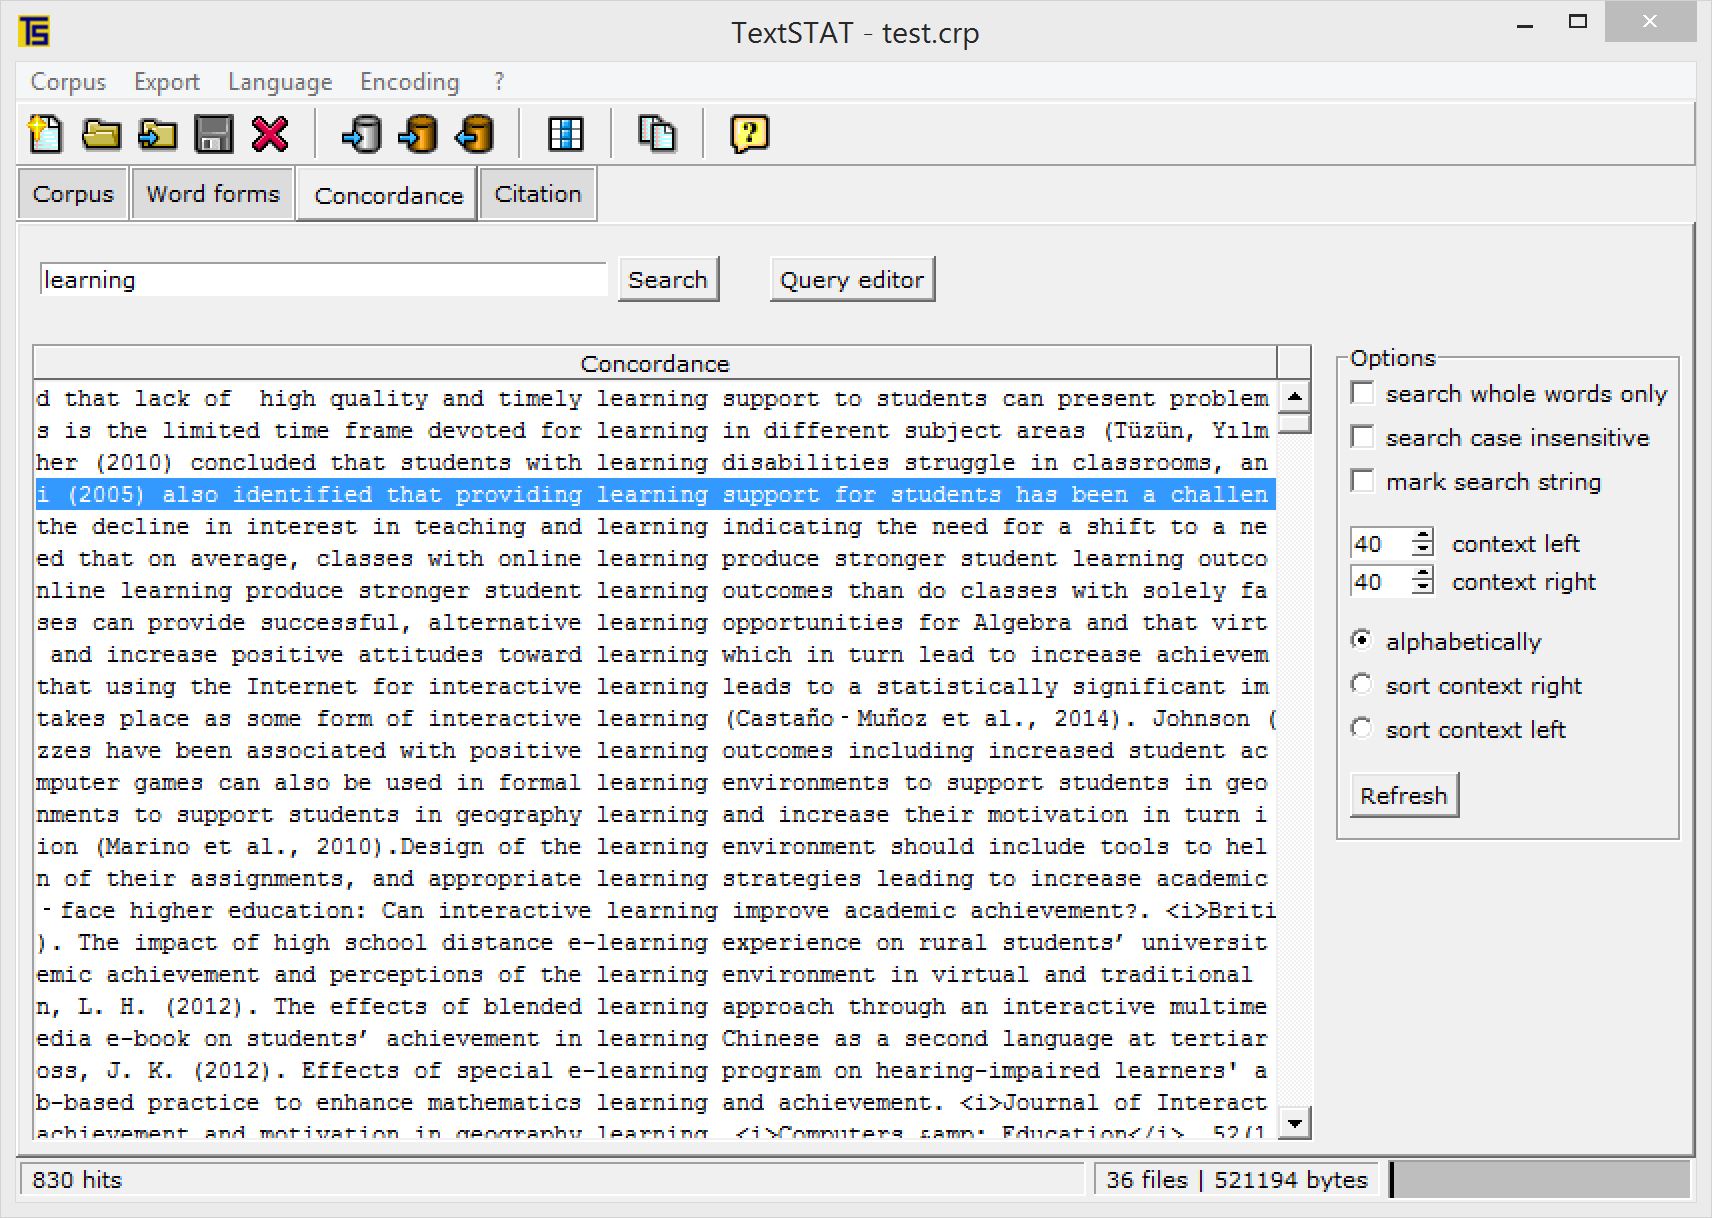
Task: Enable search whole words only
Action: 1362,393
